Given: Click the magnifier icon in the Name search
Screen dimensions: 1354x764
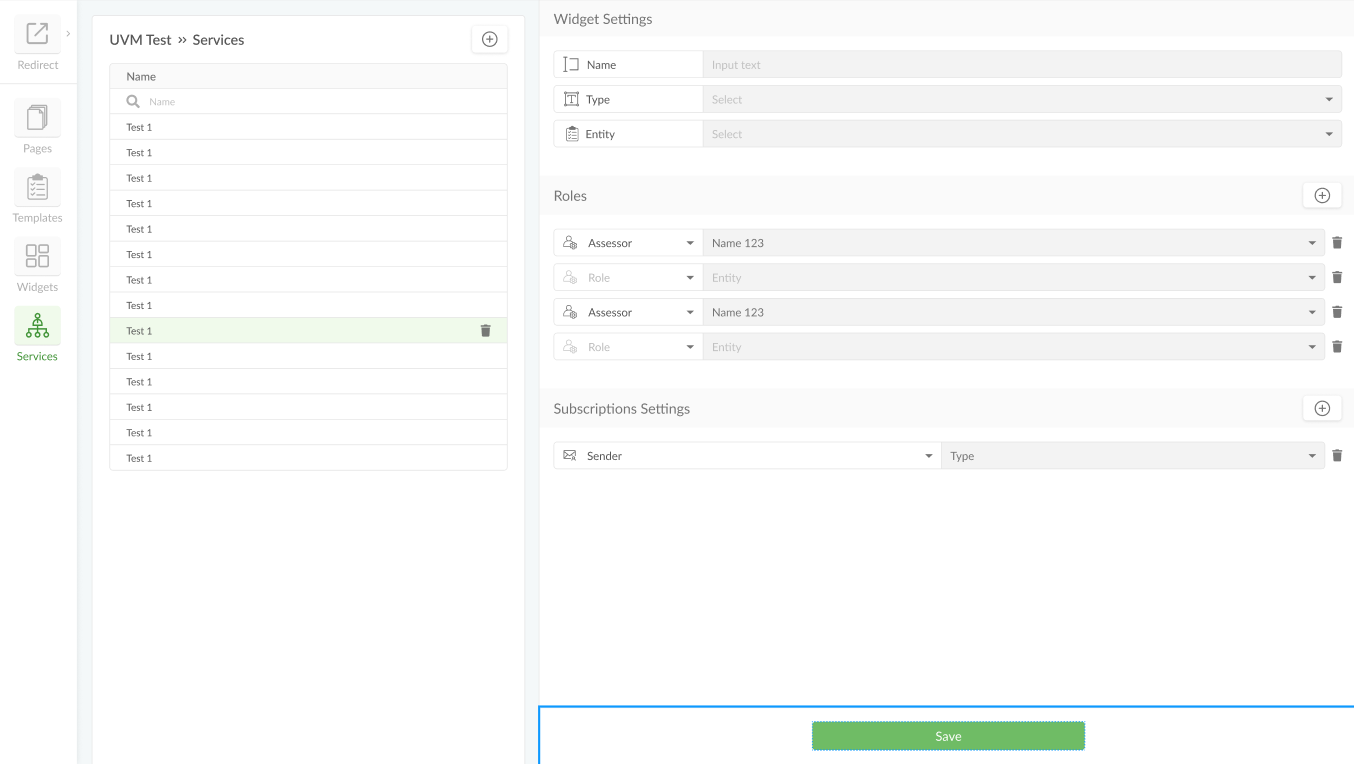Looking at the screenshot, I should [133, 101].
